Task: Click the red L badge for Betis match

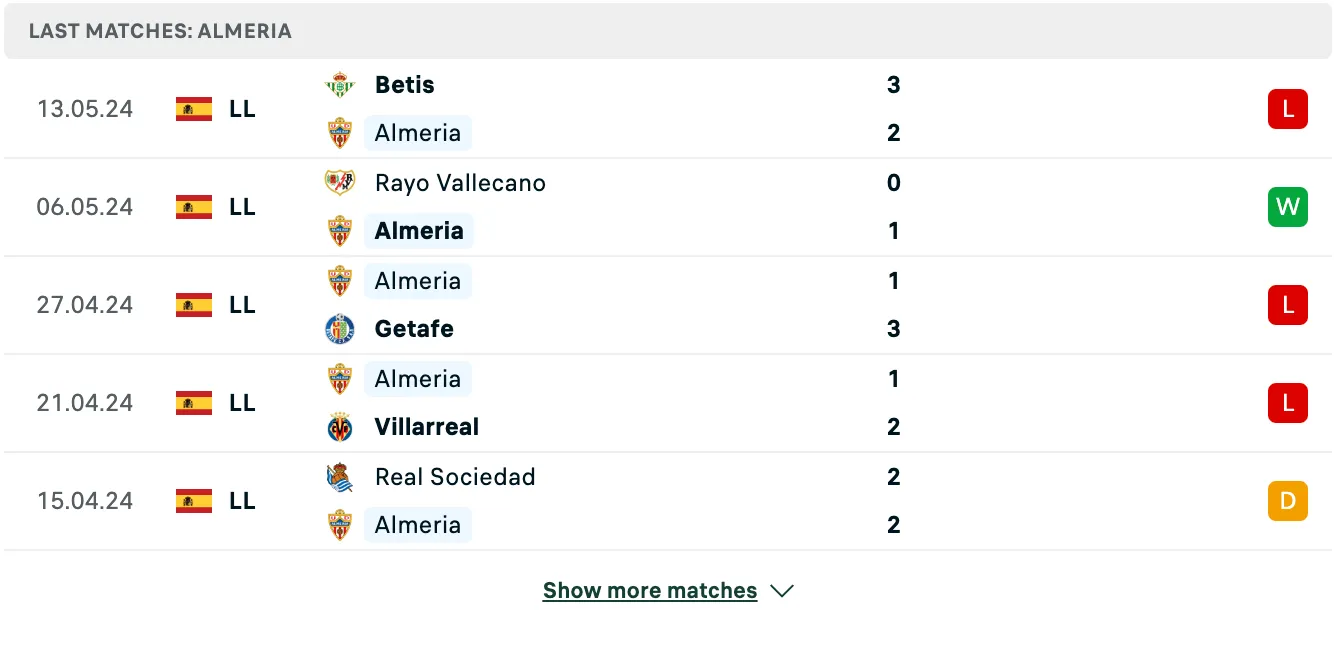Action: (1288, 109)
